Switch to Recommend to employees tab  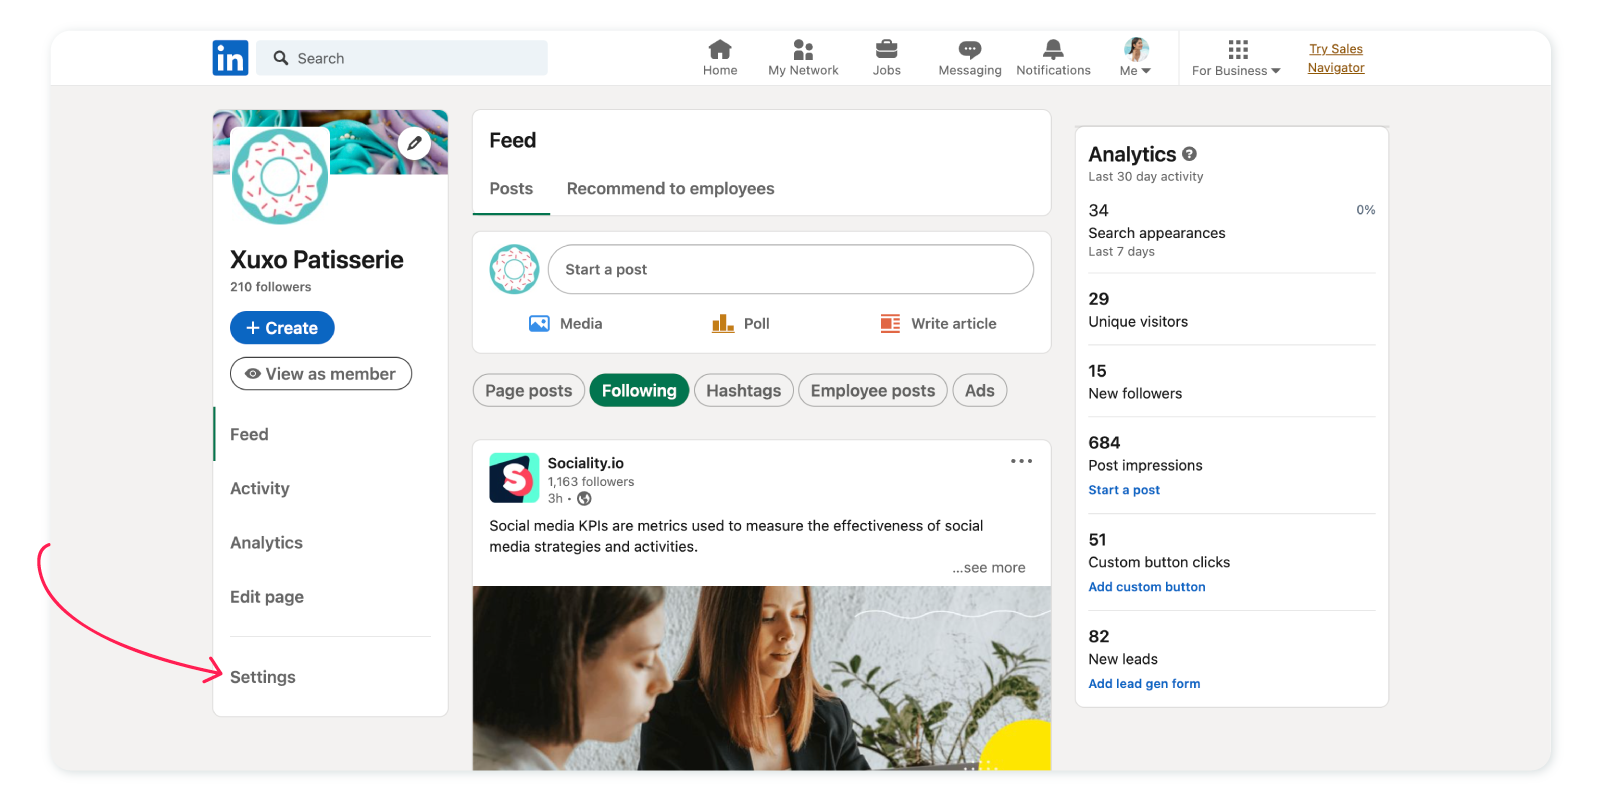670,188
